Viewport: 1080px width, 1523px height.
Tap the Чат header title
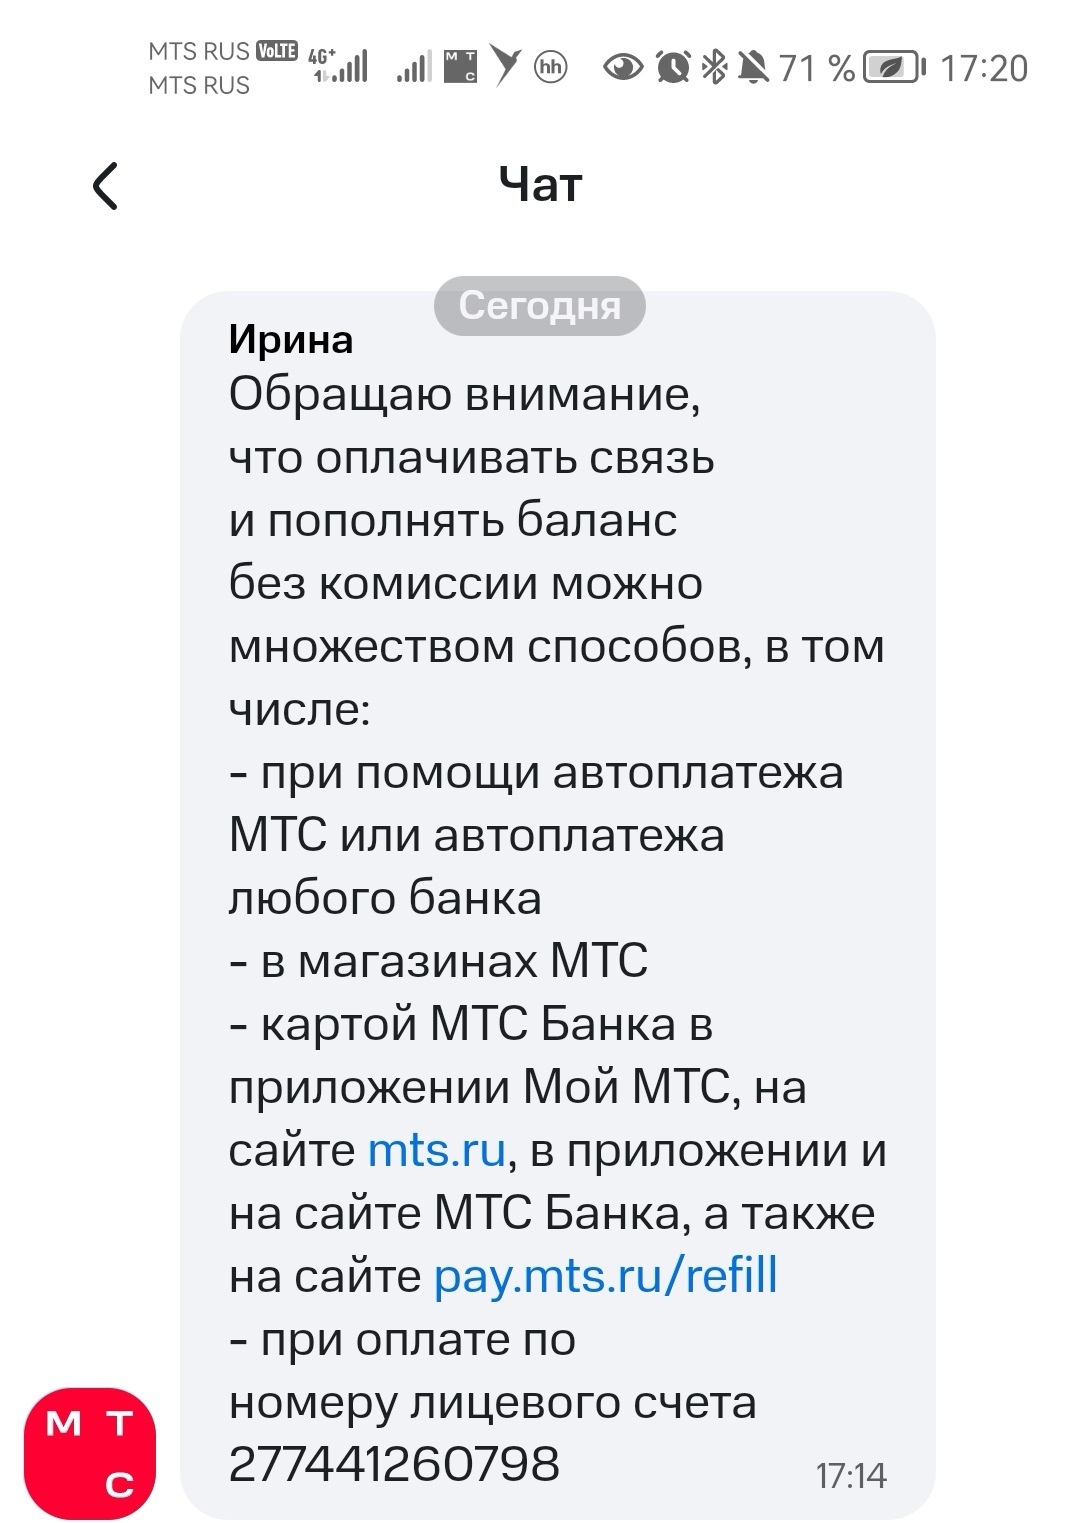tap(540, 186)
